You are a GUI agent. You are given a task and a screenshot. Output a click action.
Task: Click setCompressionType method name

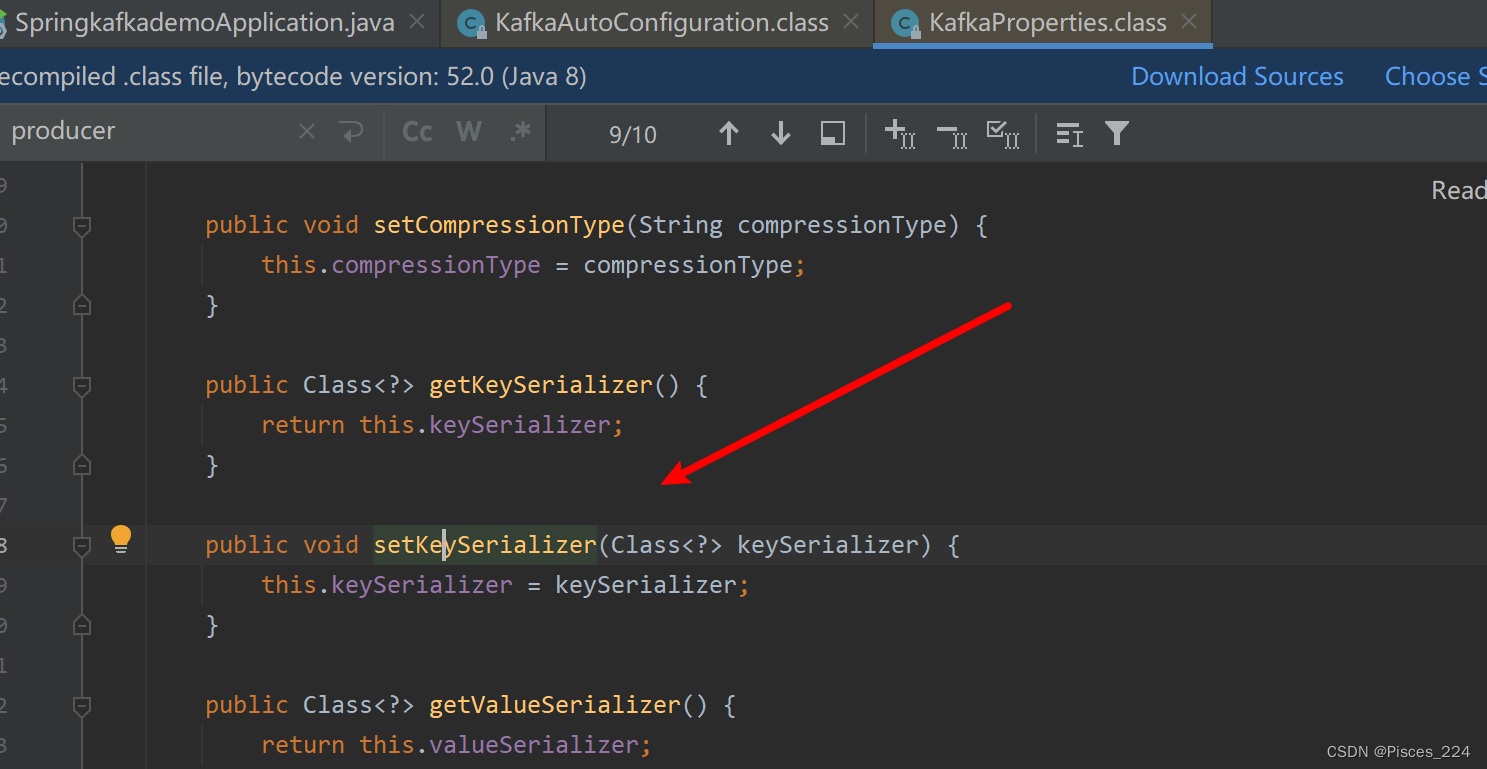(499, 225)
